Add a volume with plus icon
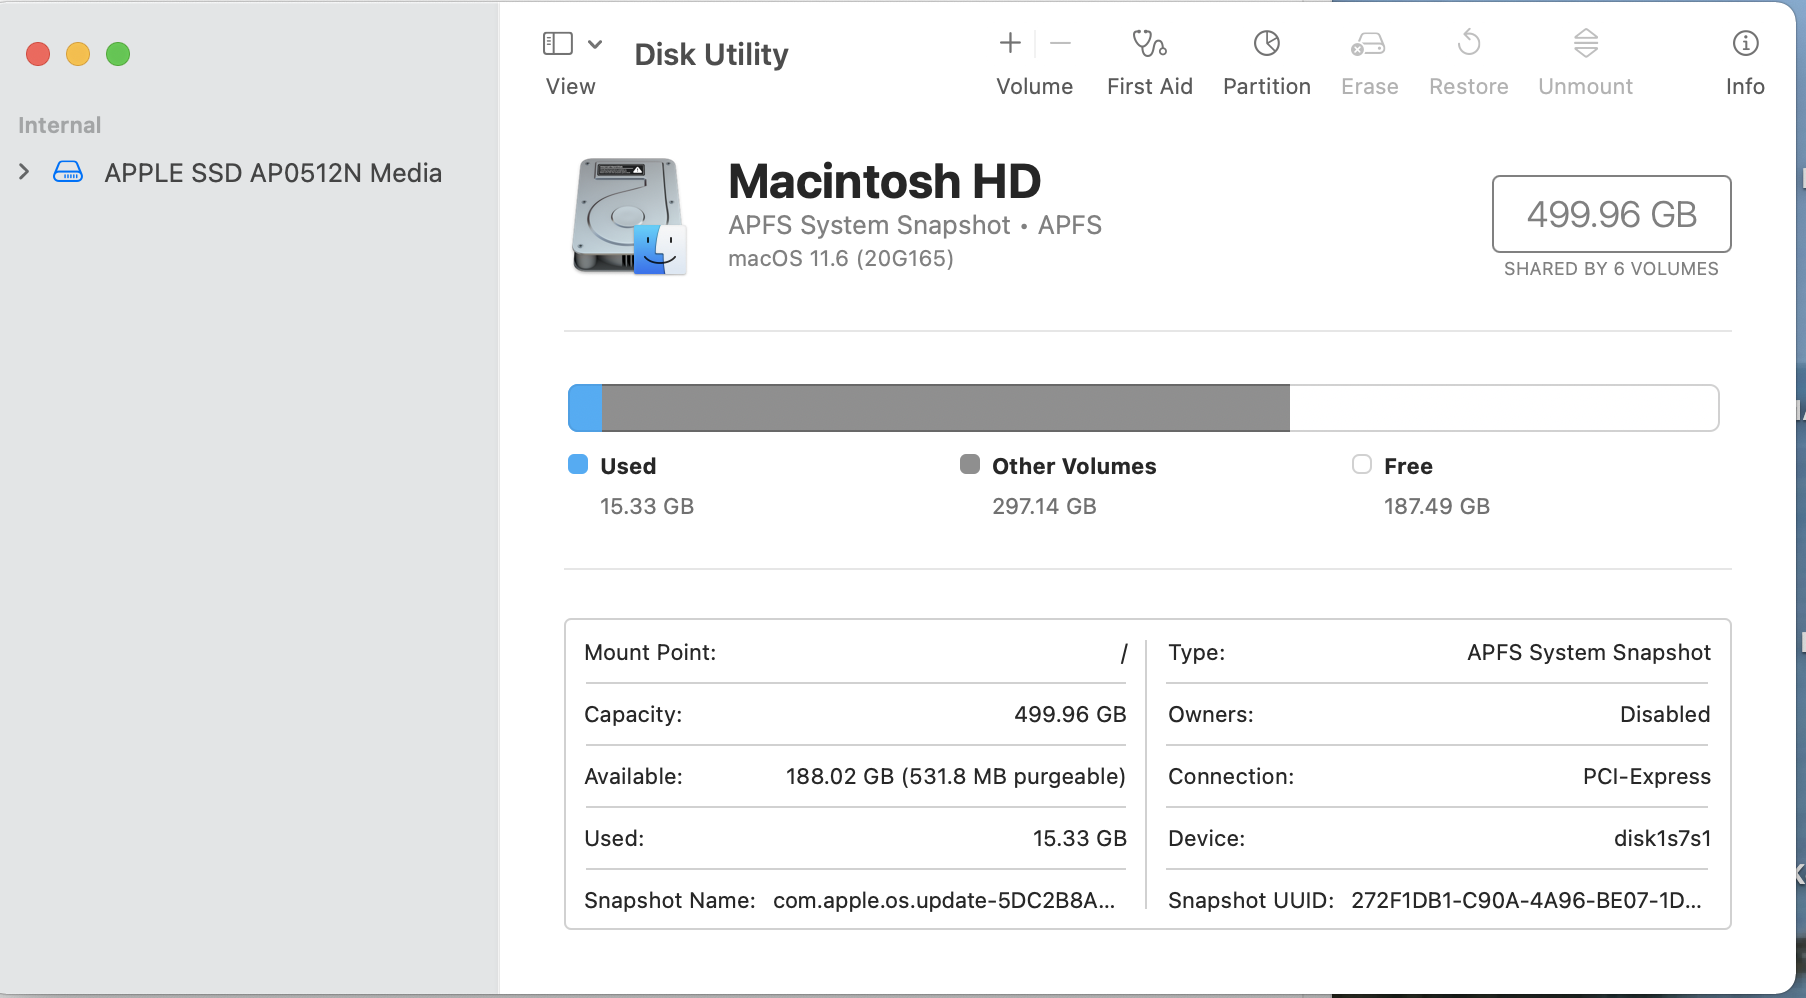 pos(1010,43)
